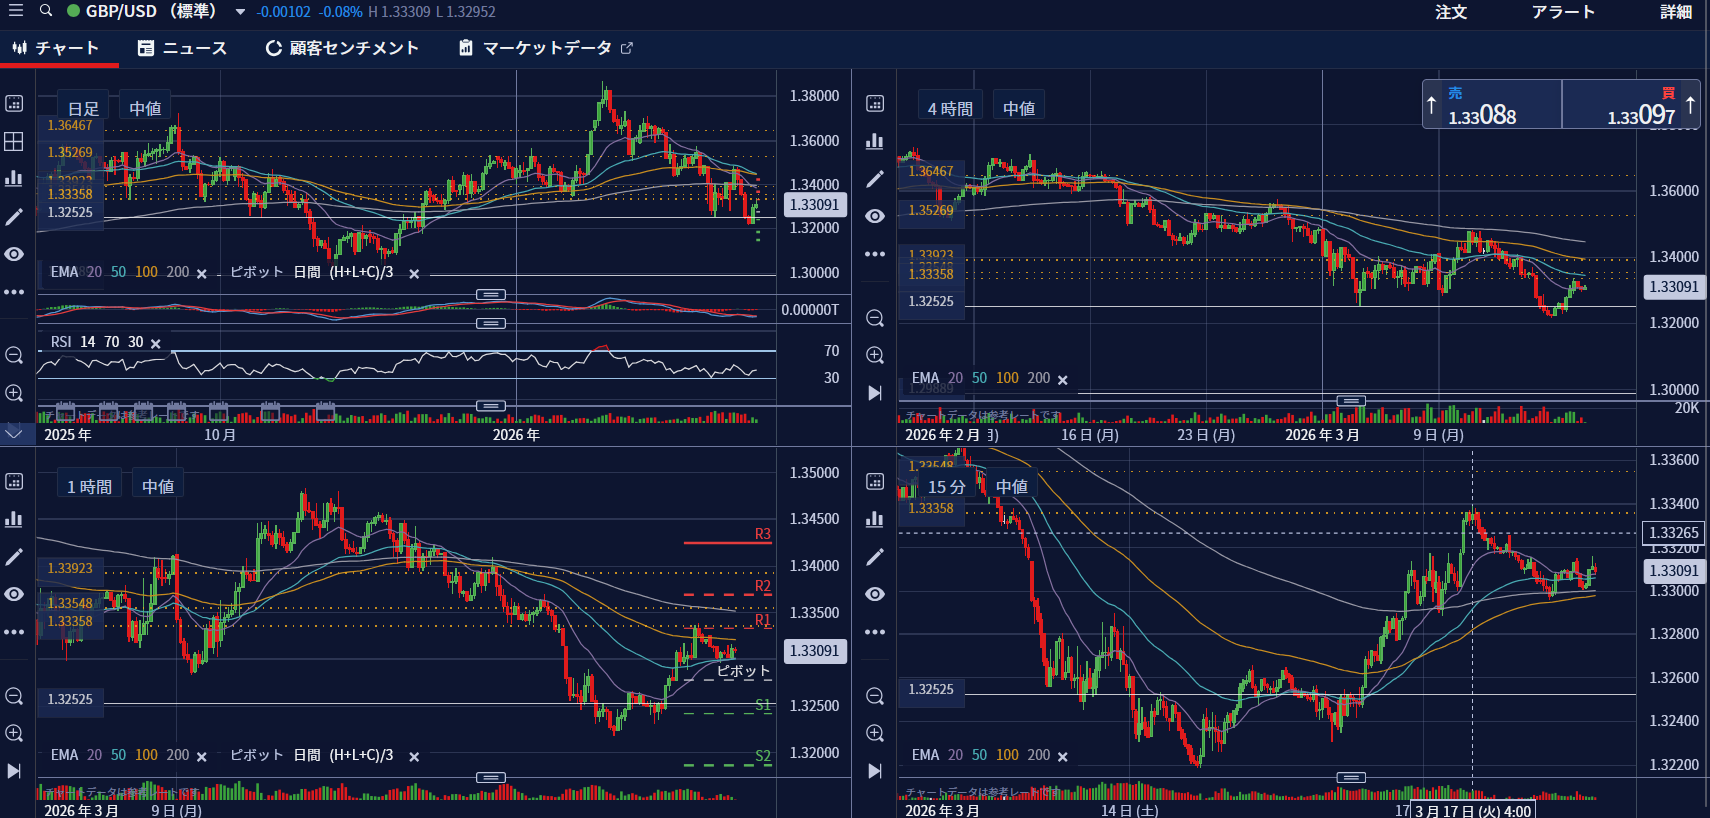Open chart type icon on the 1-hour chart
1710x818 pixels.
point(14,519)
